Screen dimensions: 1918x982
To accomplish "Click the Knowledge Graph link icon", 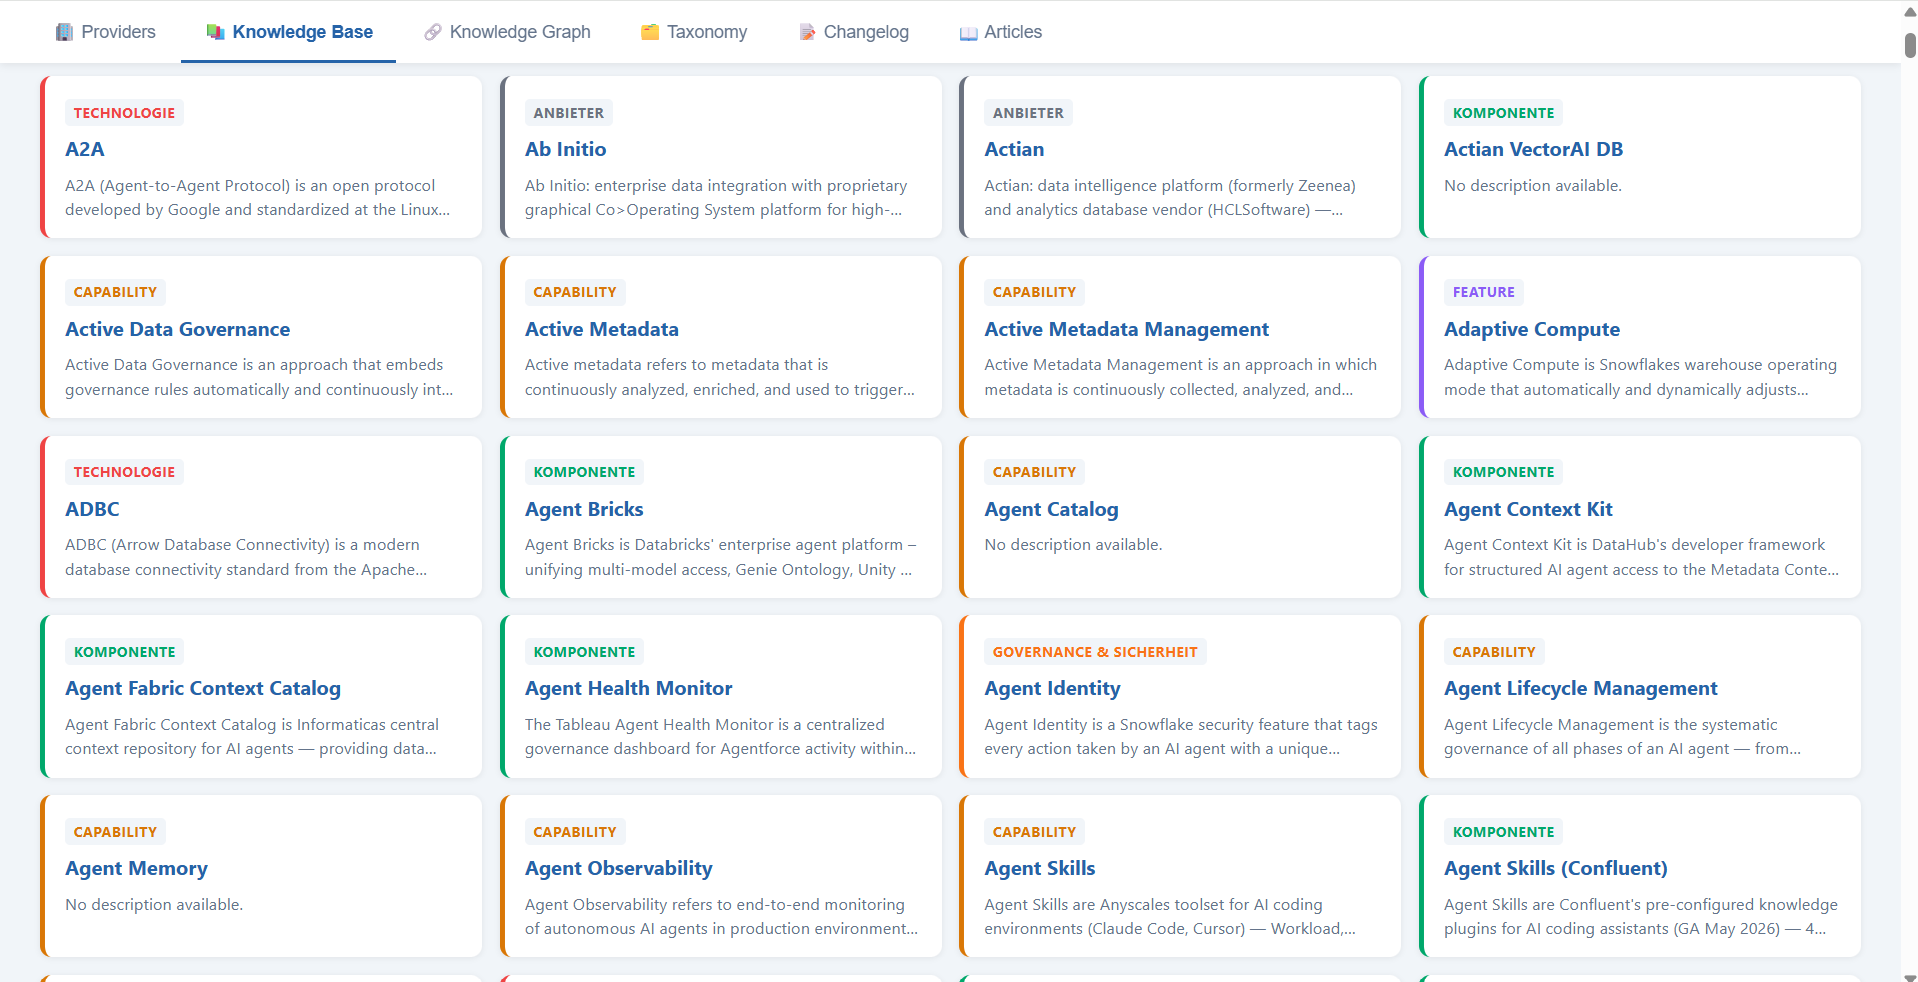I will pos(433,32).
